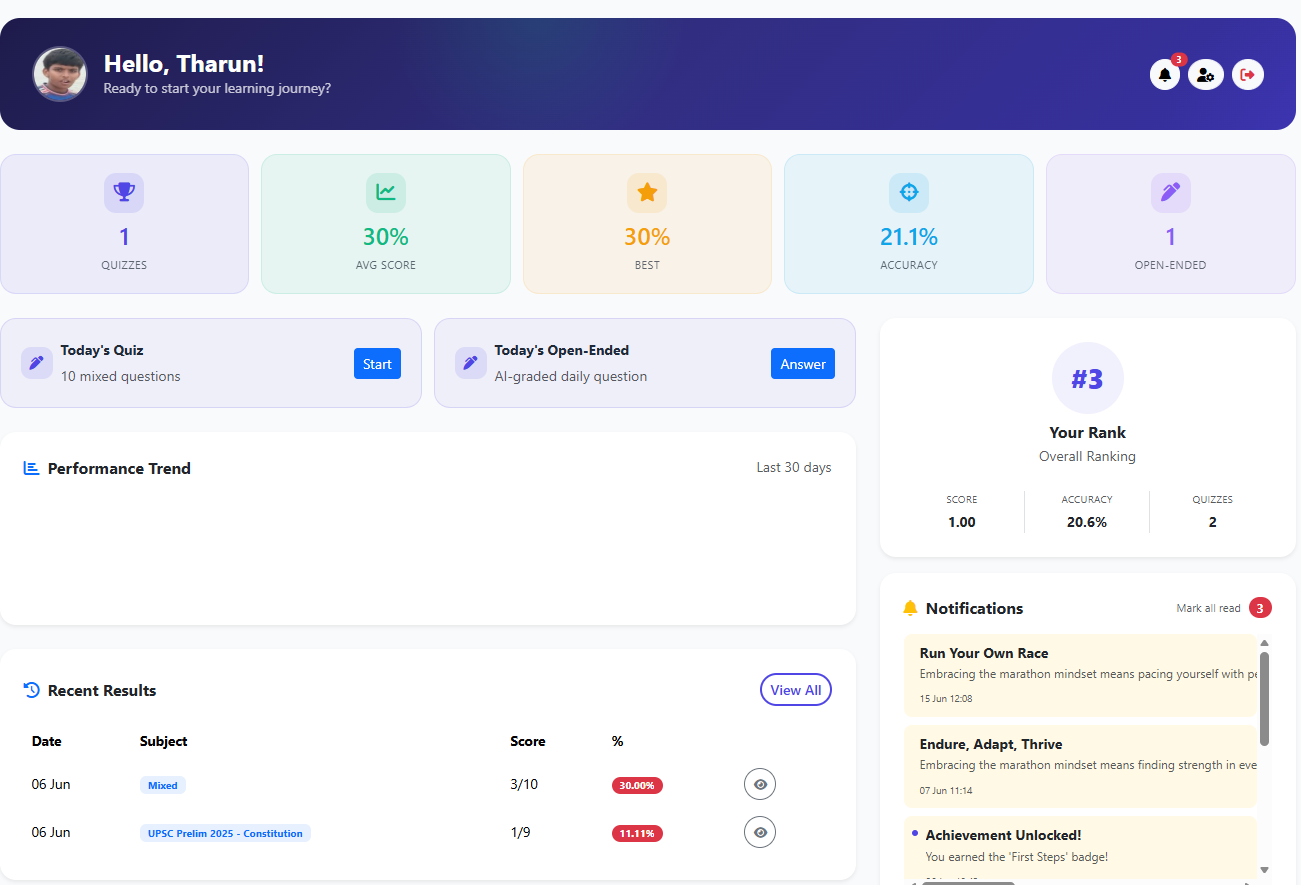
Task: Click the Subject column header
Action: pos(164,741)
